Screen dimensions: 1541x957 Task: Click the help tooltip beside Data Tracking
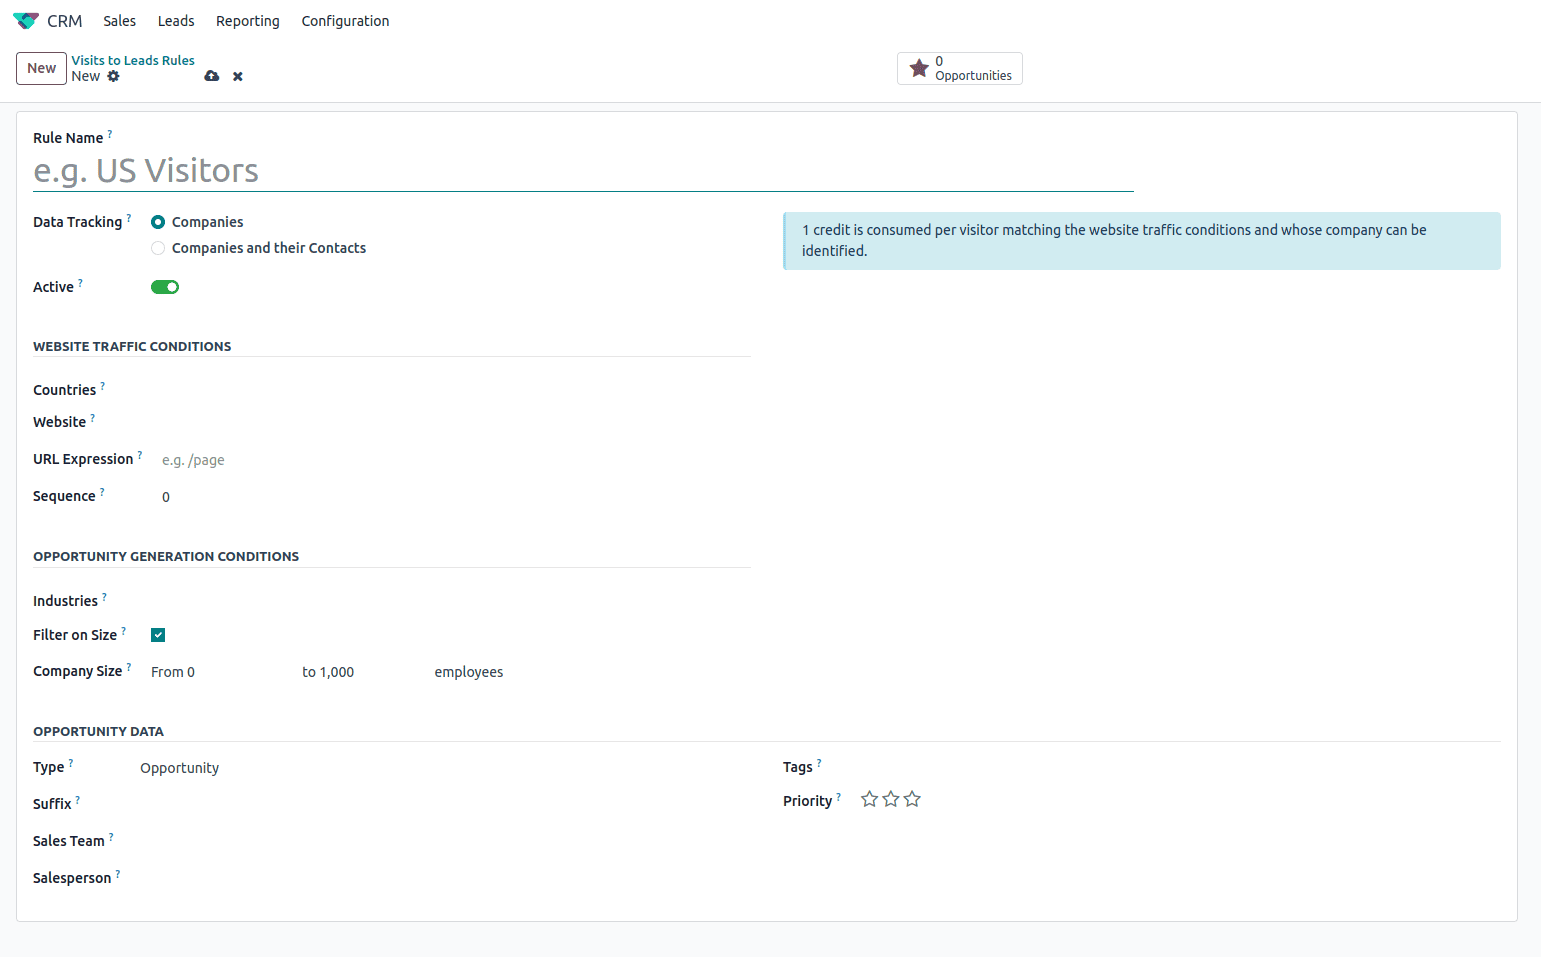click(129, 217)
